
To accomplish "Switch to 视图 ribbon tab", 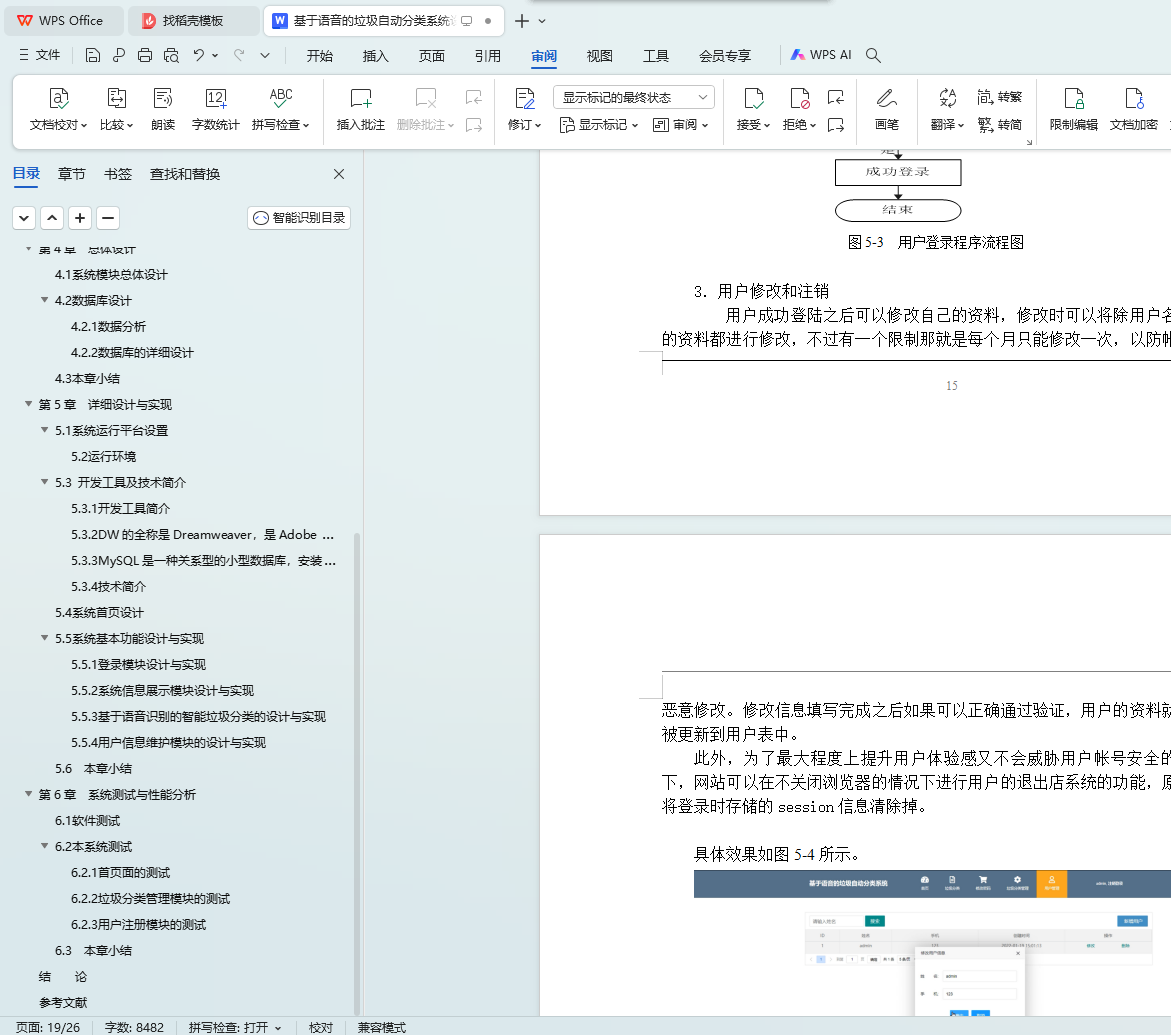I will click(x=600, y=56).
